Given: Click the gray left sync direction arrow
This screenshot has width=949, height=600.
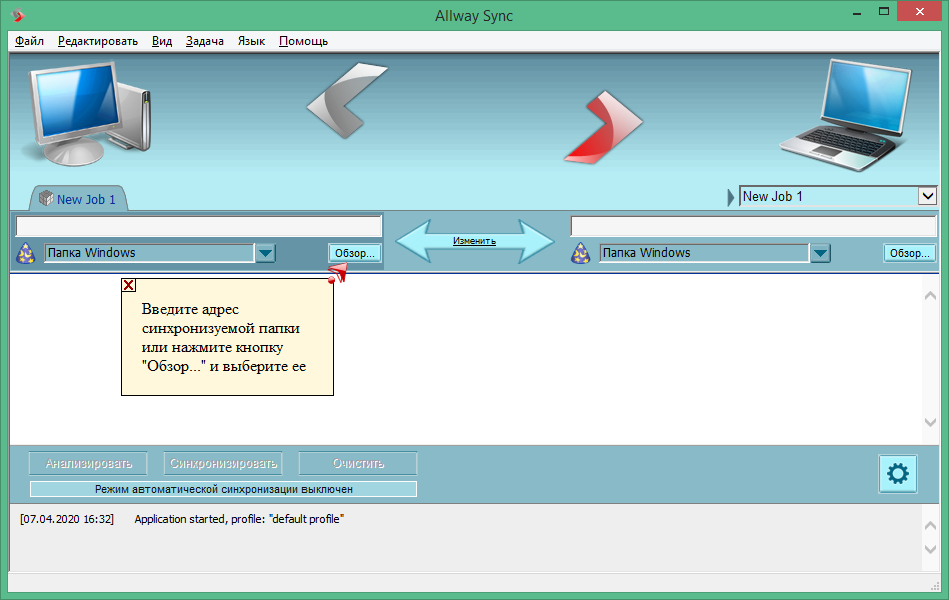Looking at the screenshot, I should [345, 100].
